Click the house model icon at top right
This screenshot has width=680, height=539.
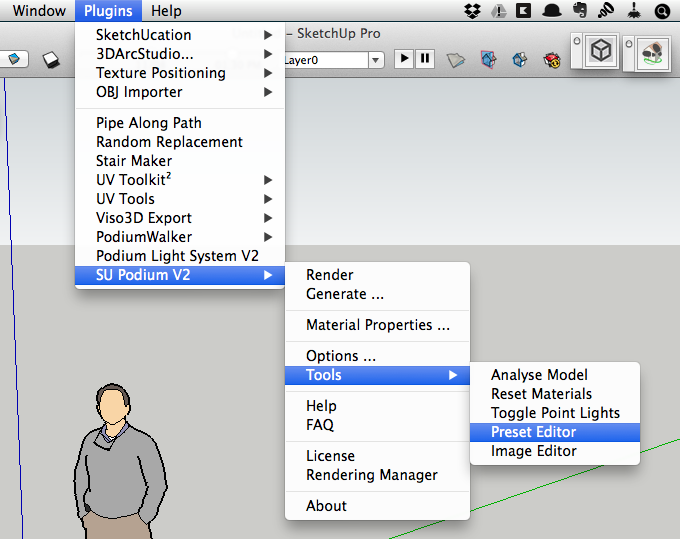point(653,54)
